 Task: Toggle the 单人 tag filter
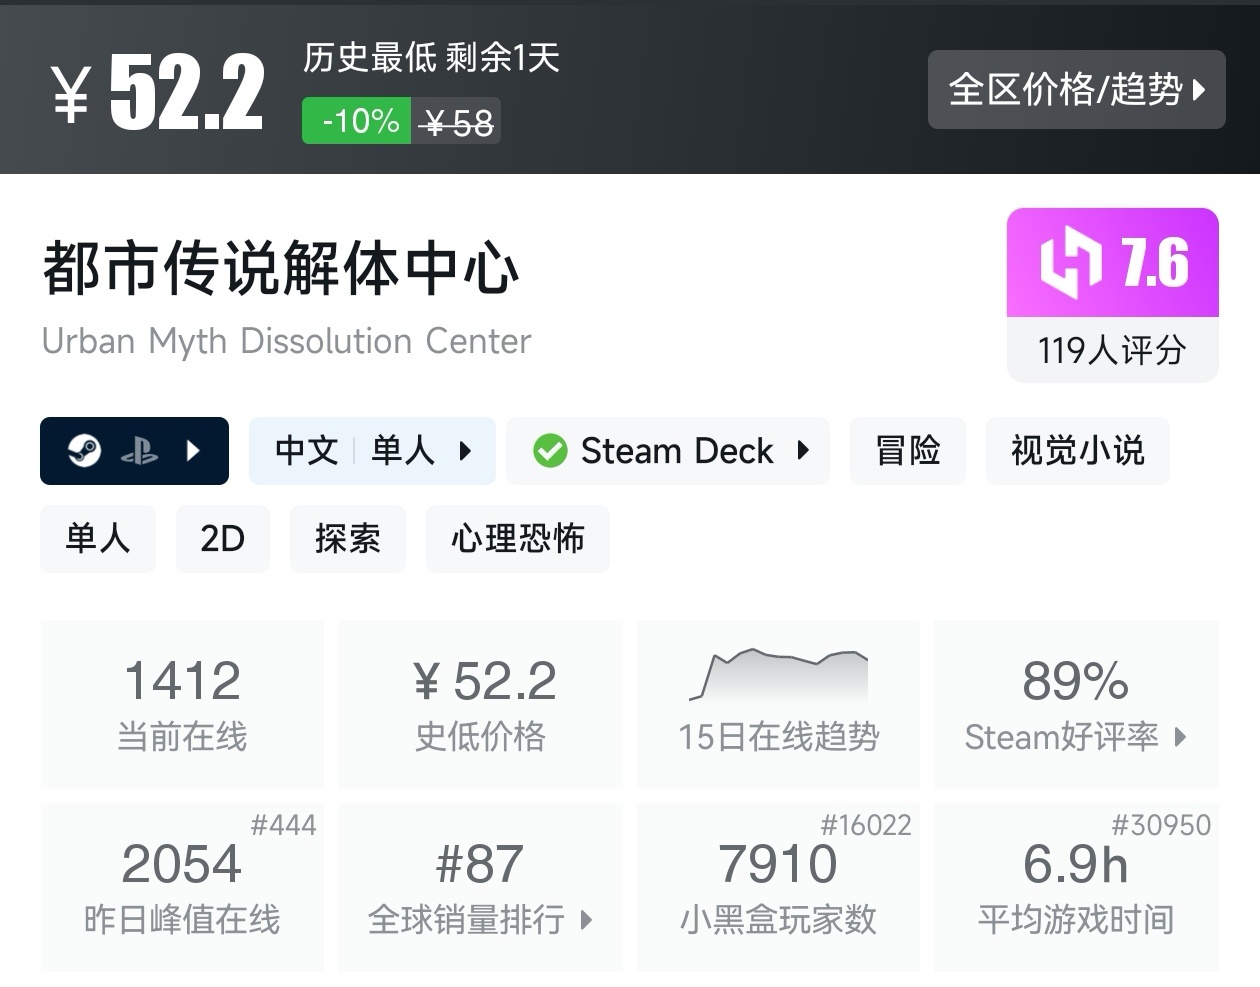click(x=97, y=539)
